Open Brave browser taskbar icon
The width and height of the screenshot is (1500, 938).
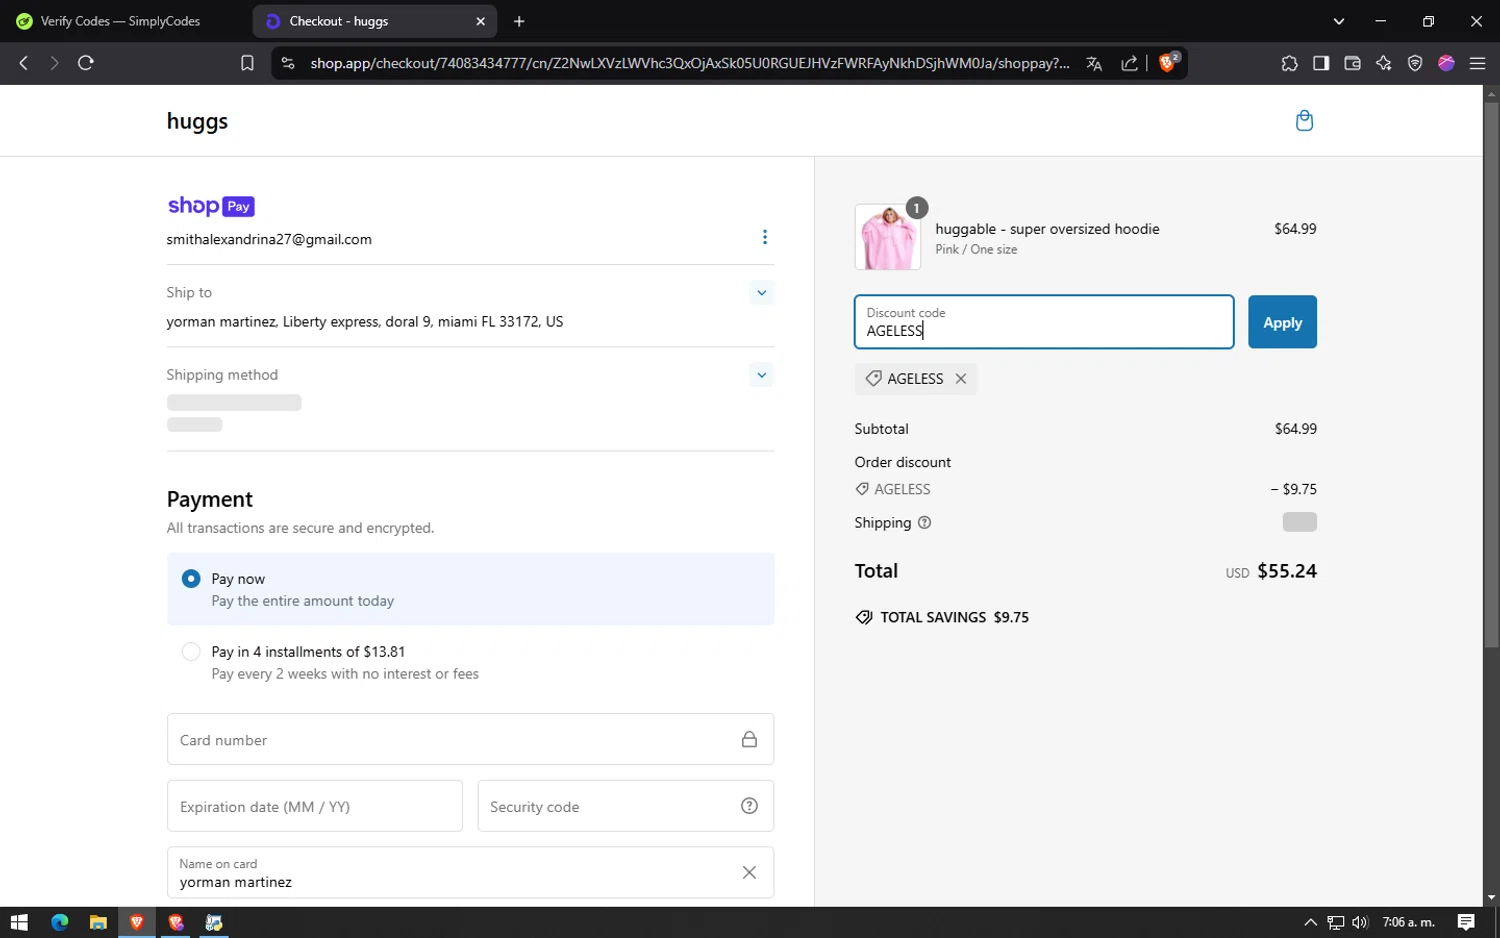click(x=137, y=922)
